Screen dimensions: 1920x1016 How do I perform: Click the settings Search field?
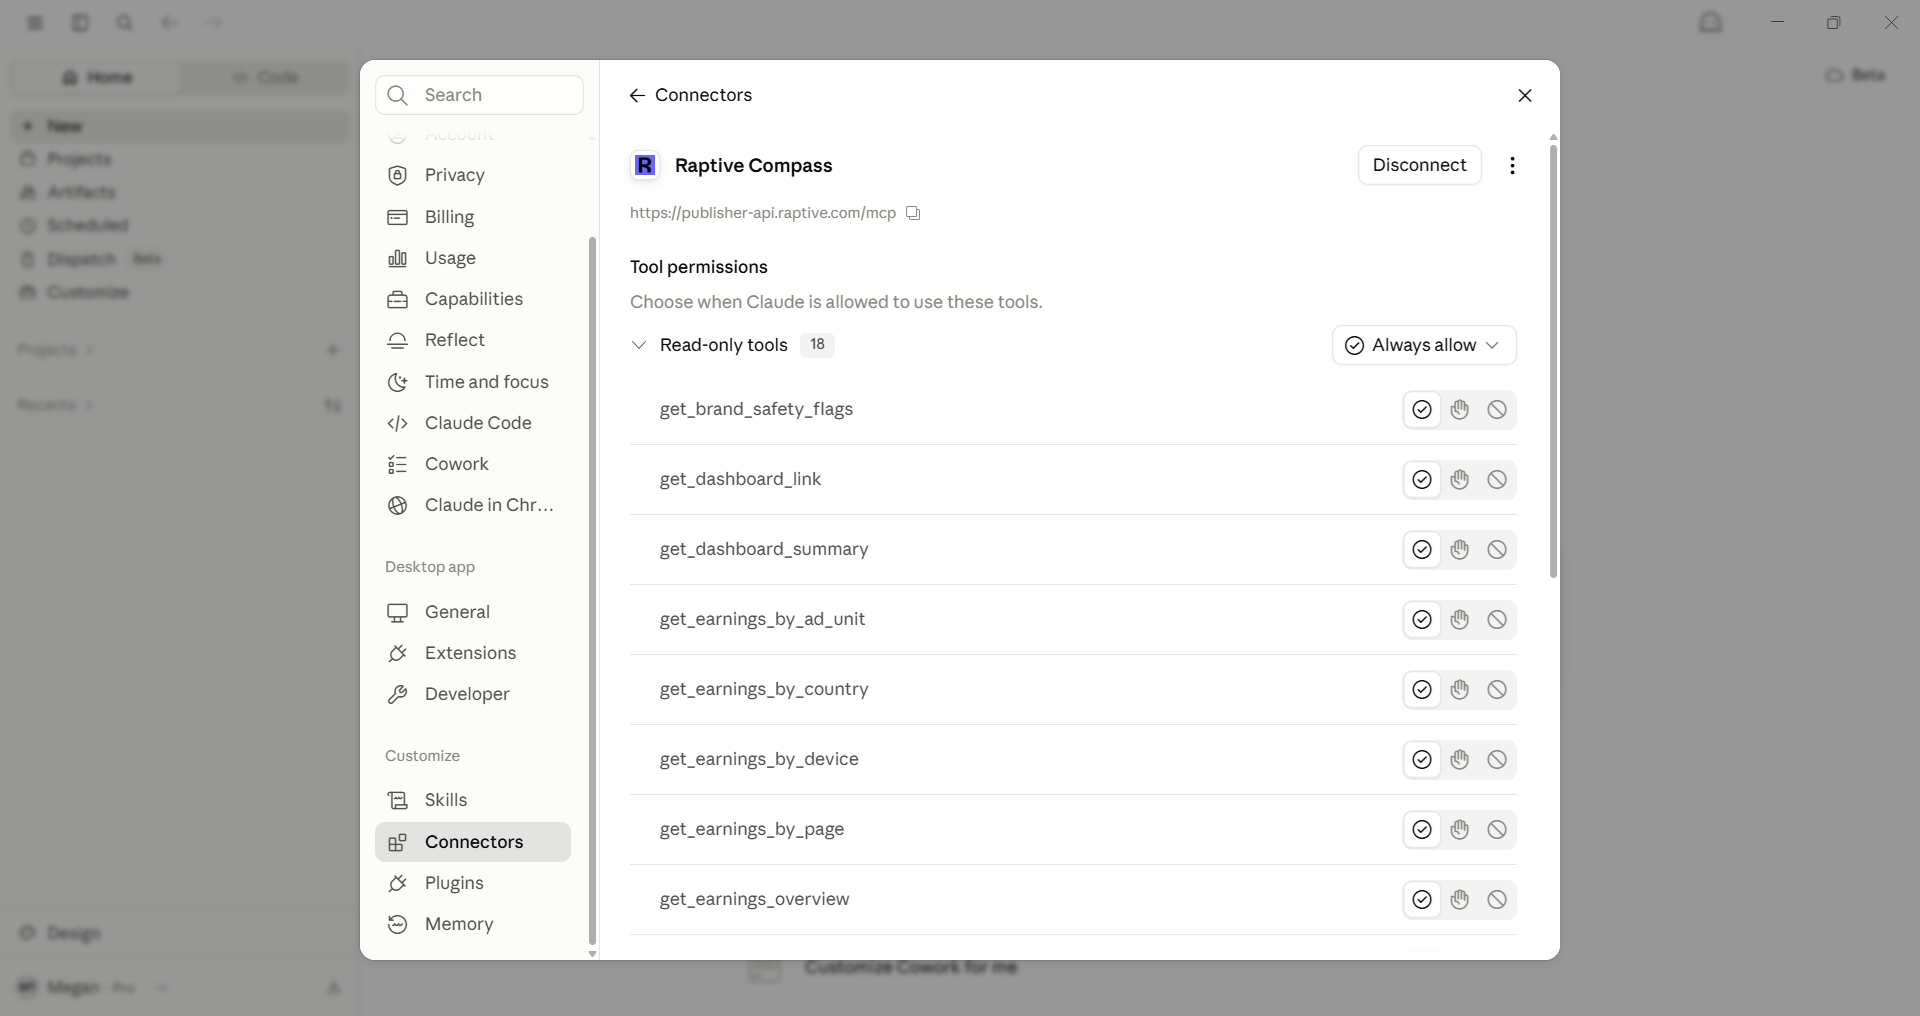coord(479,95)
